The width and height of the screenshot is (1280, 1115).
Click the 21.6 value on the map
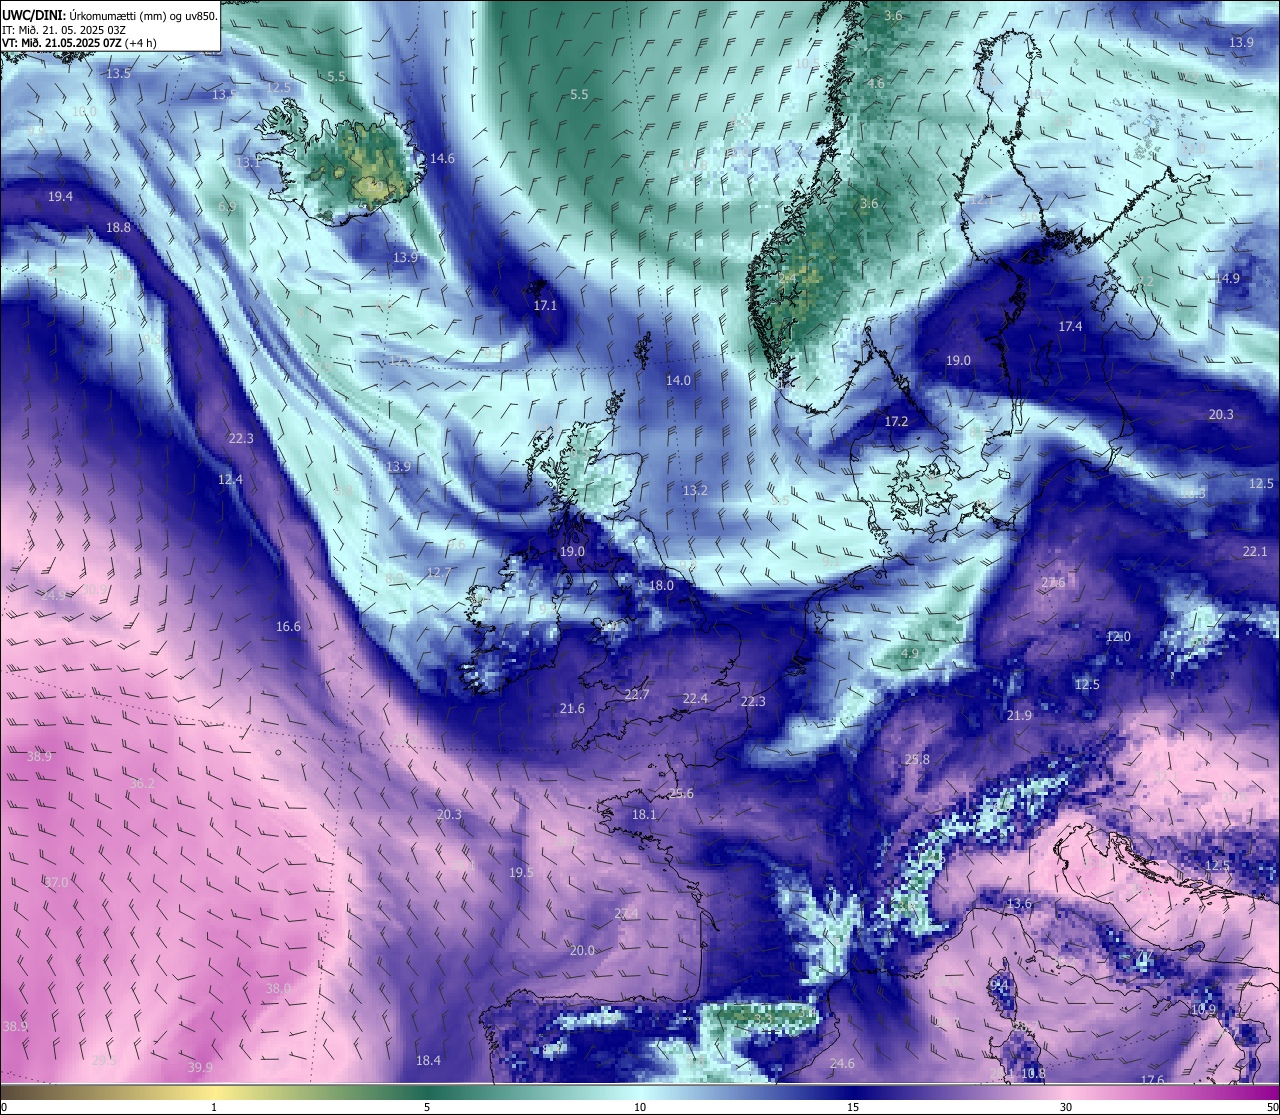click(572, 709)
